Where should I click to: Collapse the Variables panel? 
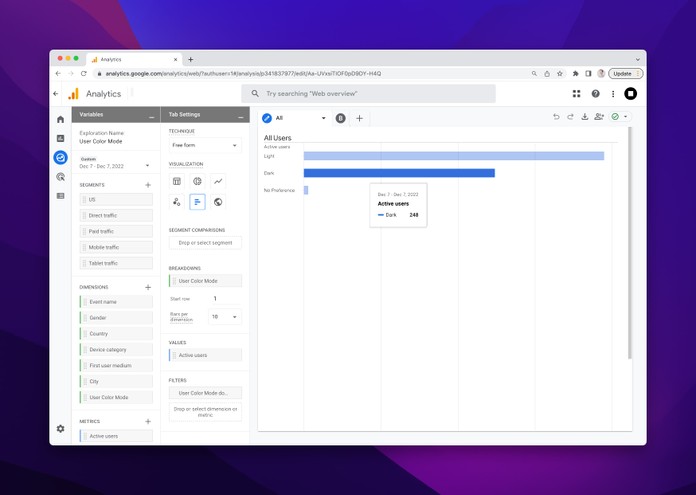click(152, 116)
